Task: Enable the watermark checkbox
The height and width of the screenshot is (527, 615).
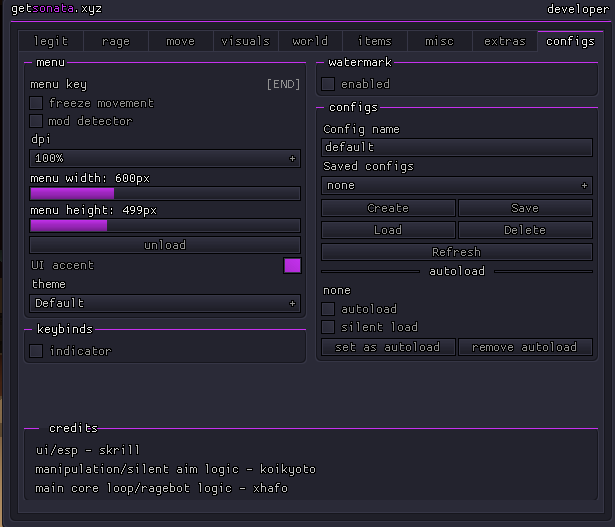Action: click(328, 84)
